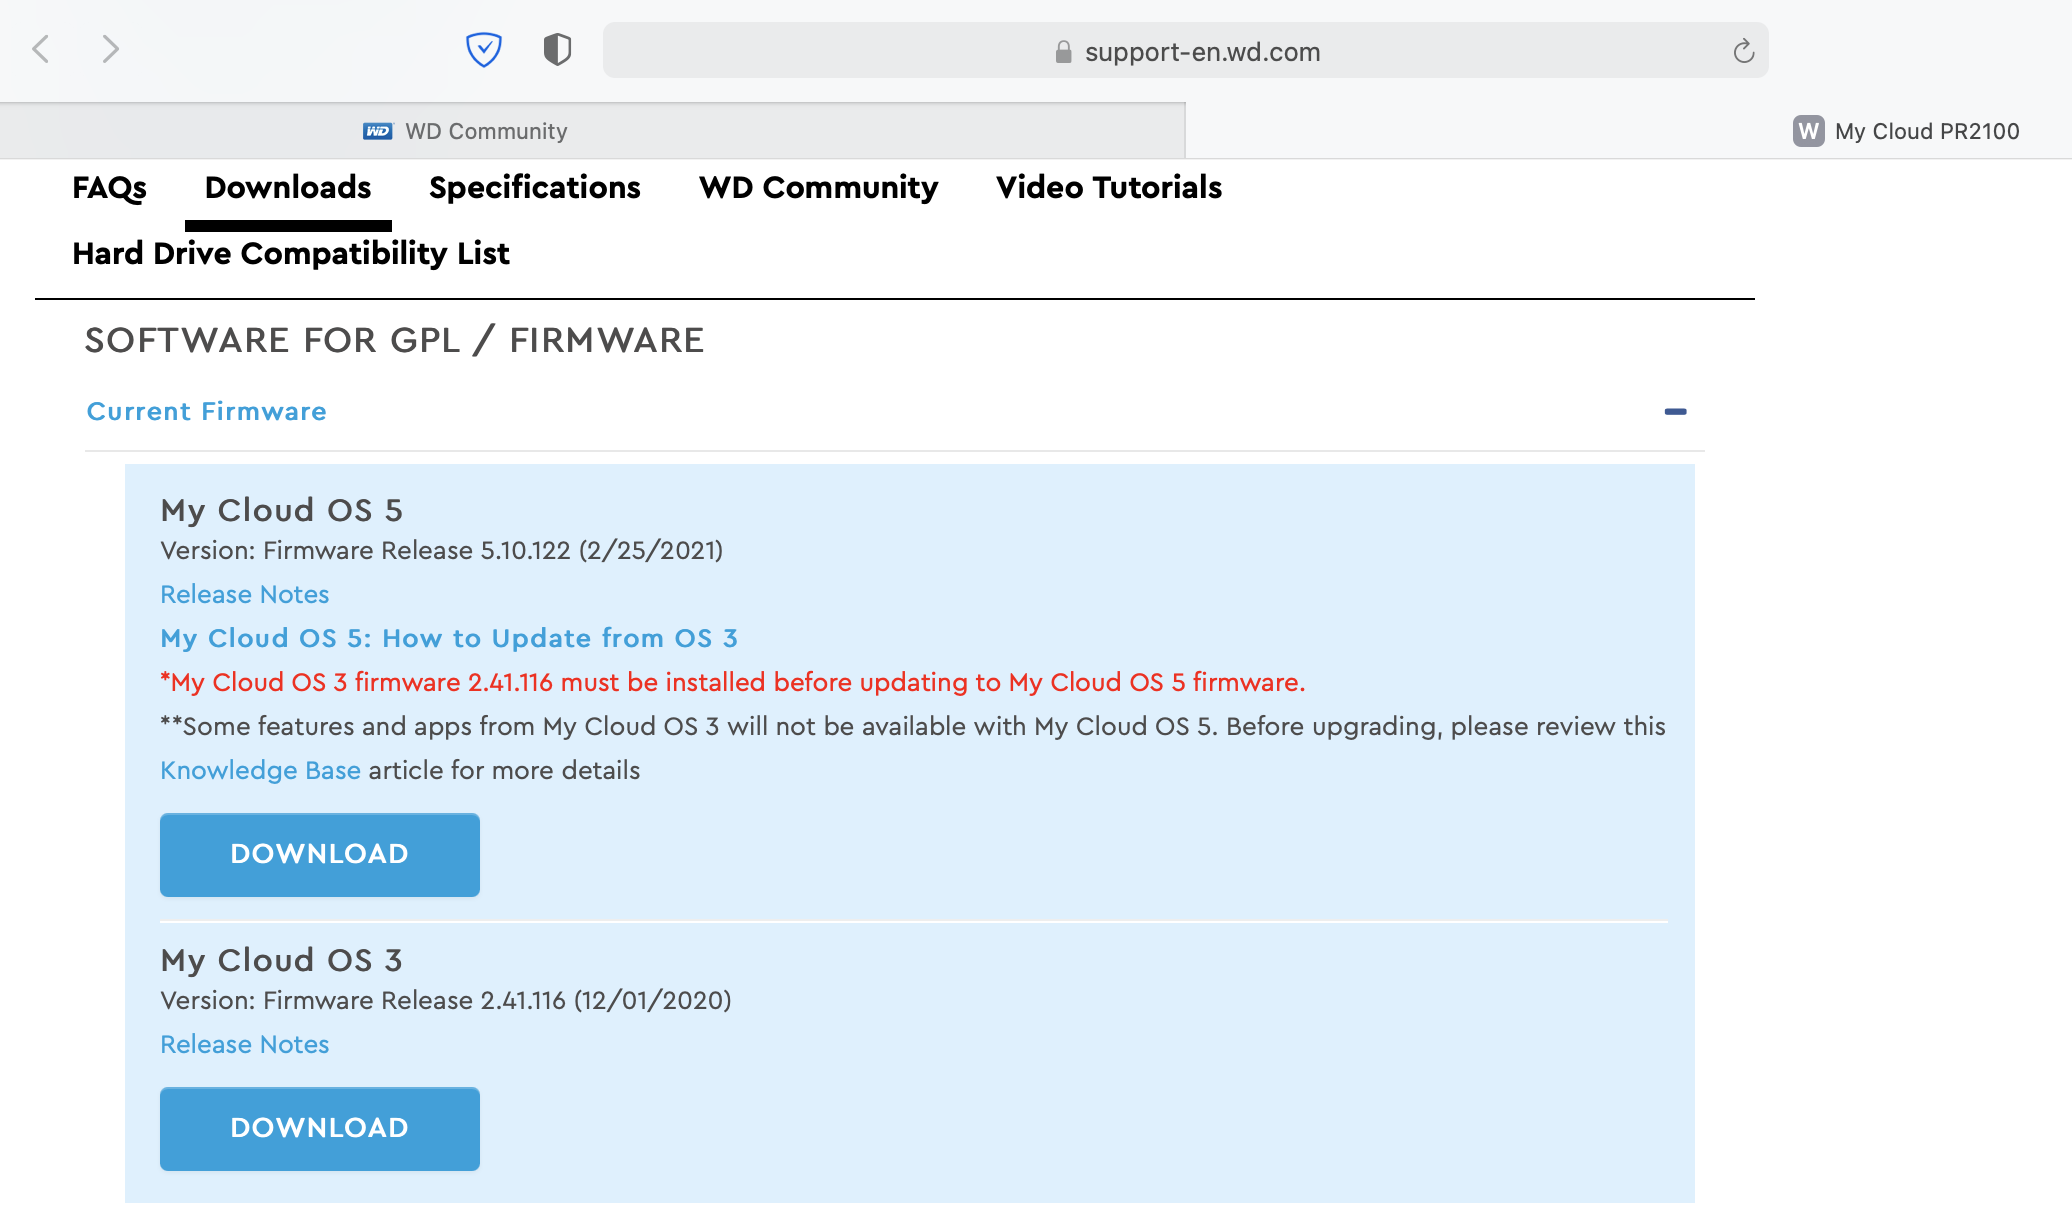
Task: Download My Cloud OS 3 firmware
Action: click(x=320, y=1129)
